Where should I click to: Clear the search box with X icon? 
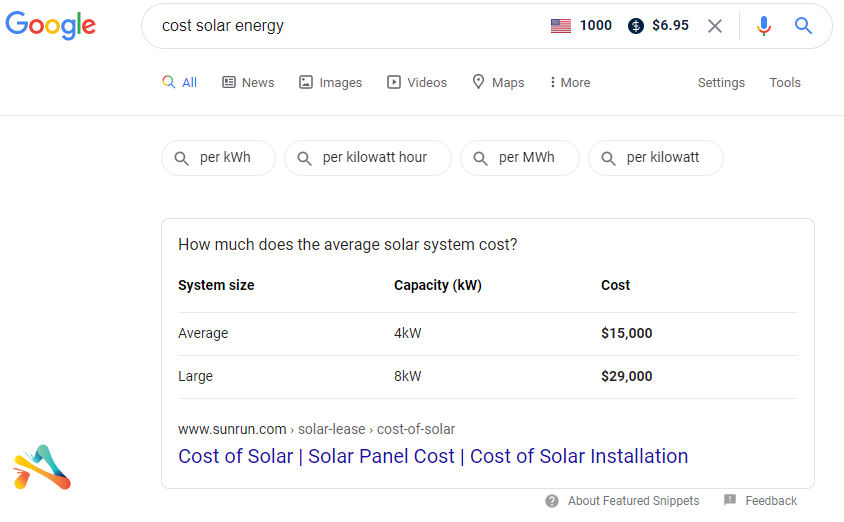(x=715, y=26)
